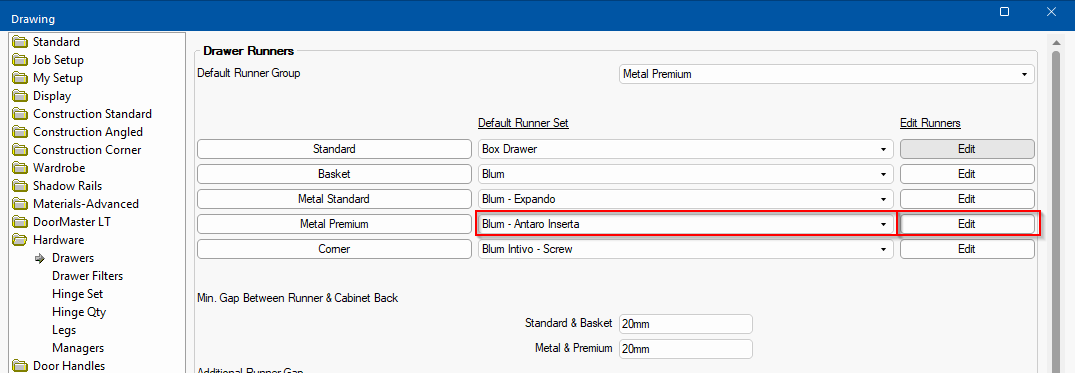
Task: Open the Default Runner Group dropdown
Action: [827, 74]
